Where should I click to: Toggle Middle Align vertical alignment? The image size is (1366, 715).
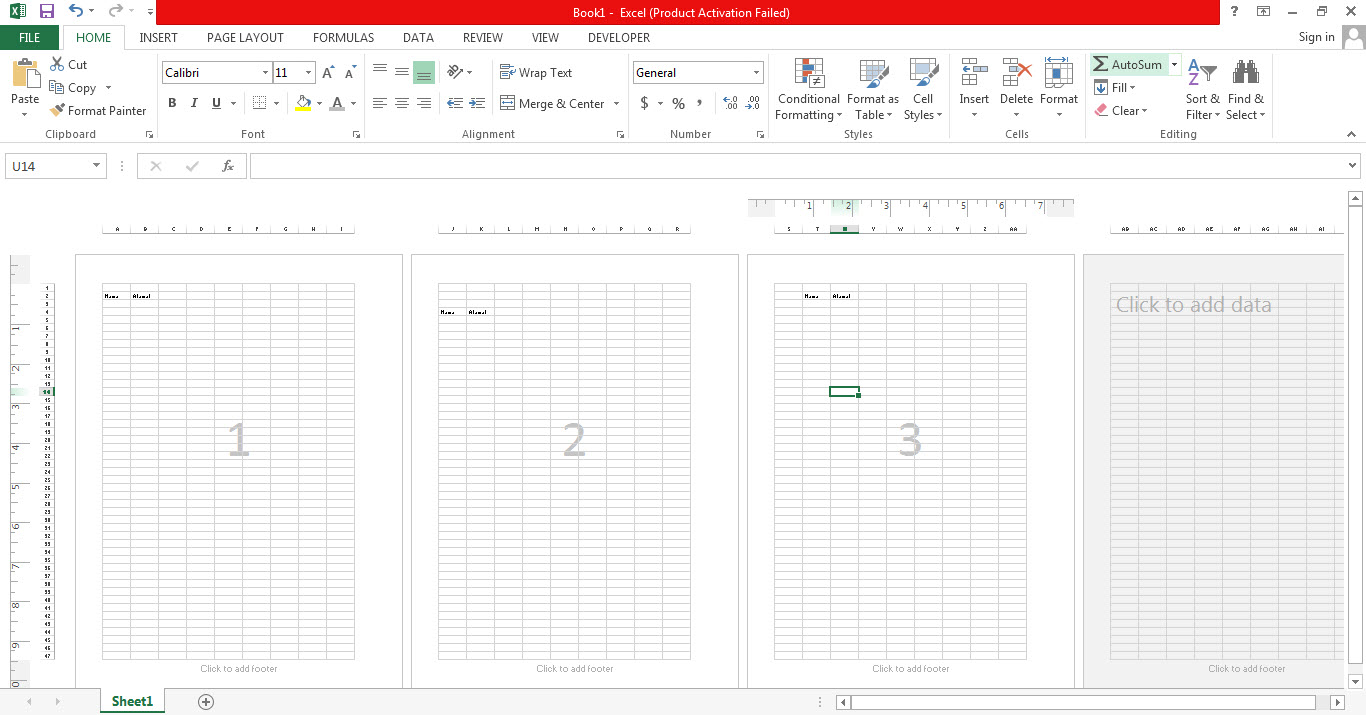point(402,72)
